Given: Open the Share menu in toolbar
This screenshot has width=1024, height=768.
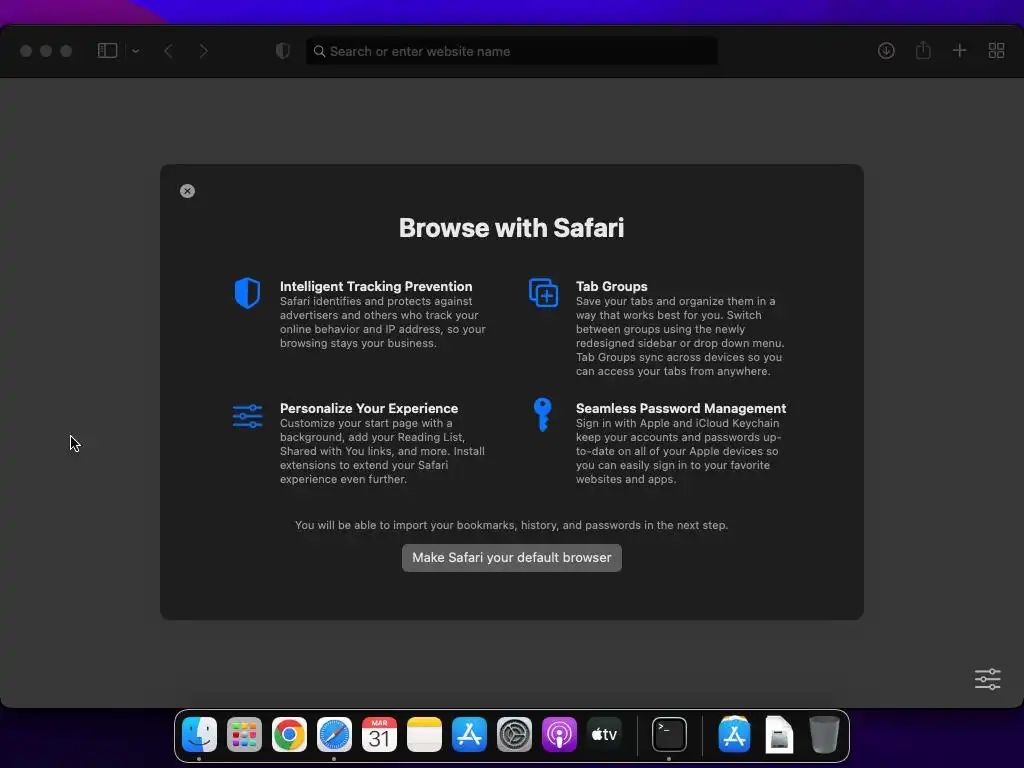Looking at the screenshot, I should coord(923,50).
